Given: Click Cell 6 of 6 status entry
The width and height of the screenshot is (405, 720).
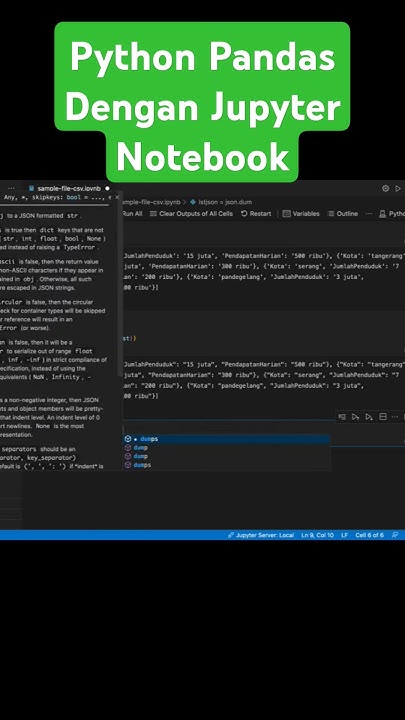Looking at the screenshot, I should tap(369, 535).
